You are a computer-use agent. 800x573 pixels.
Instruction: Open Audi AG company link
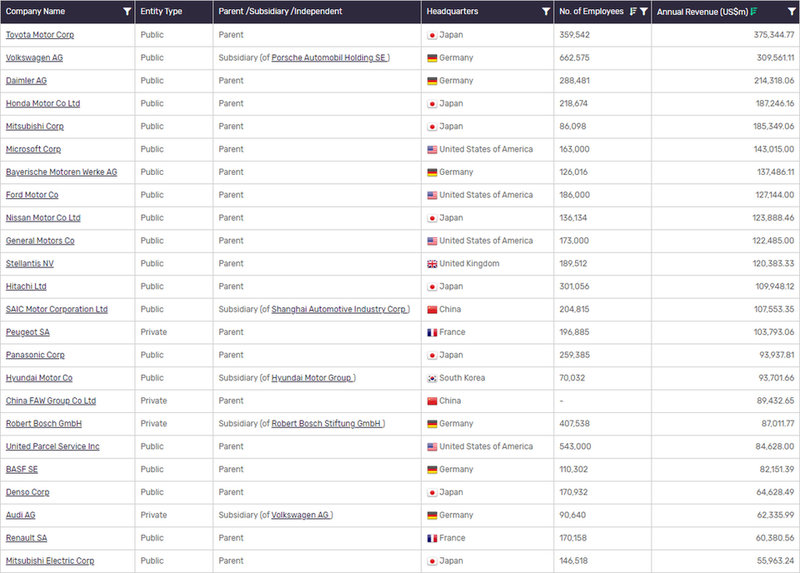(20, 515)
